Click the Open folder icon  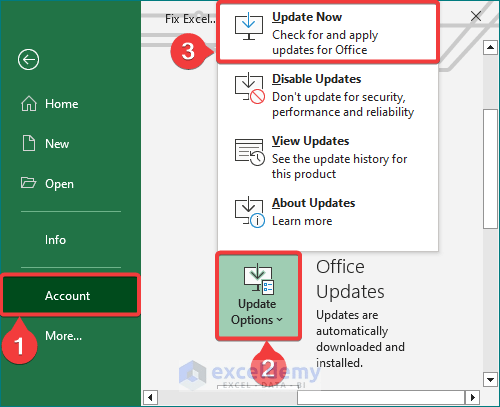click(28, 183)
